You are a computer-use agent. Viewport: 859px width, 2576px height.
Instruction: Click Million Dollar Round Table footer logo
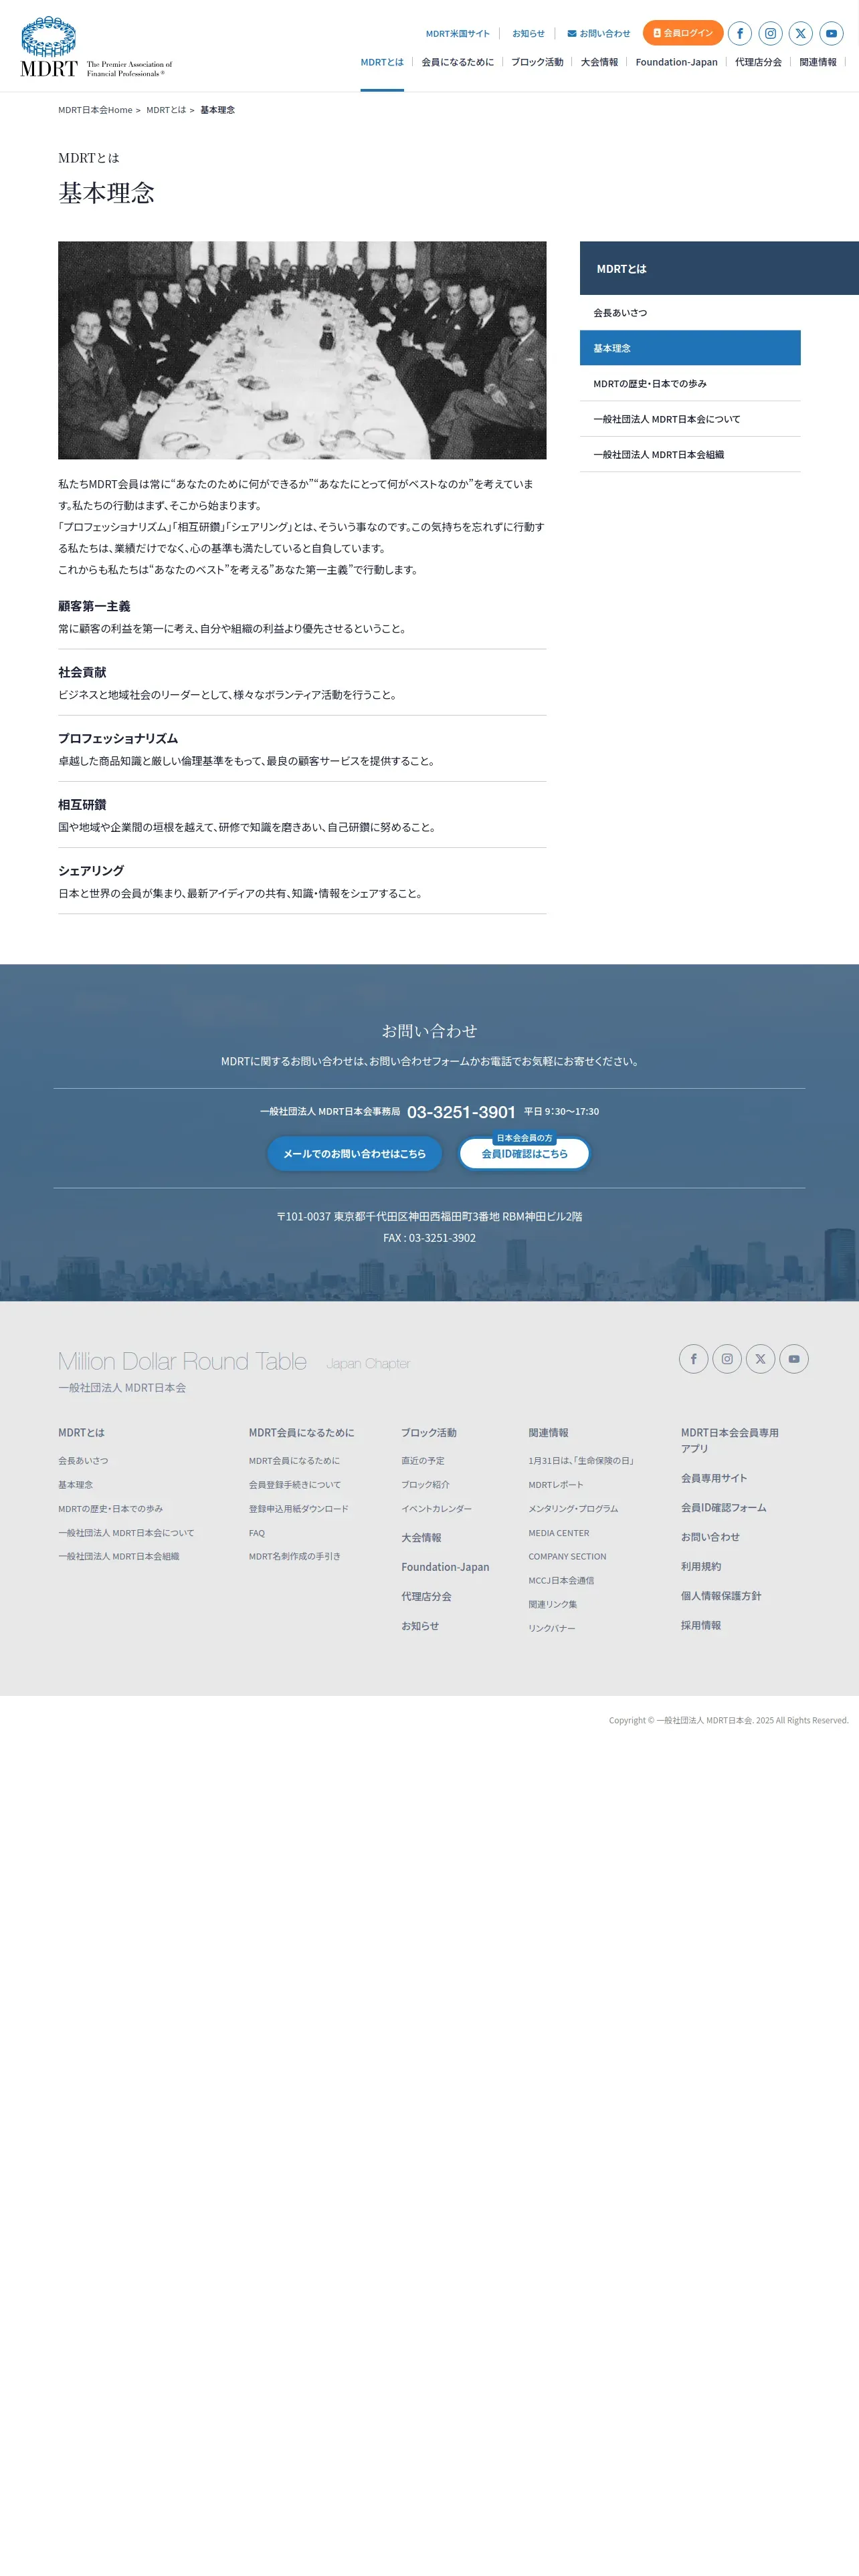pyautogui.click(x=234, y=1361)
